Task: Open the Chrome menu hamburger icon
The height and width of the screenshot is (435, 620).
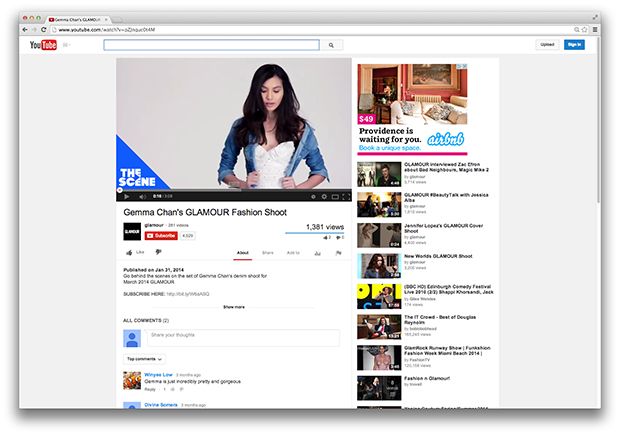Action: pos(595,30)
